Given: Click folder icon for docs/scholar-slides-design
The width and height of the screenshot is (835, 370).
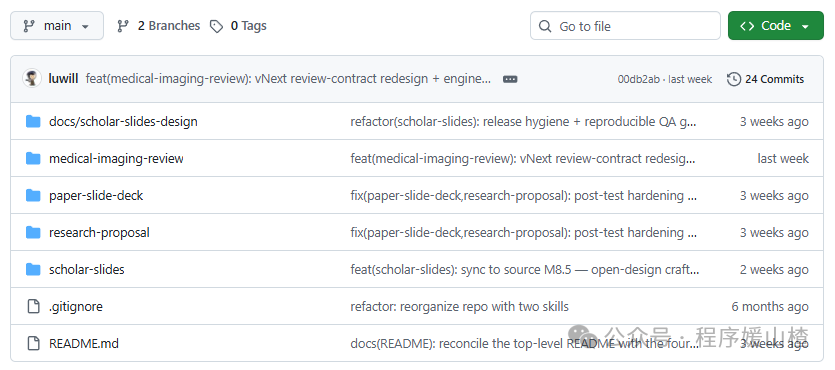Looking at the screenshot, I should 33,121.
